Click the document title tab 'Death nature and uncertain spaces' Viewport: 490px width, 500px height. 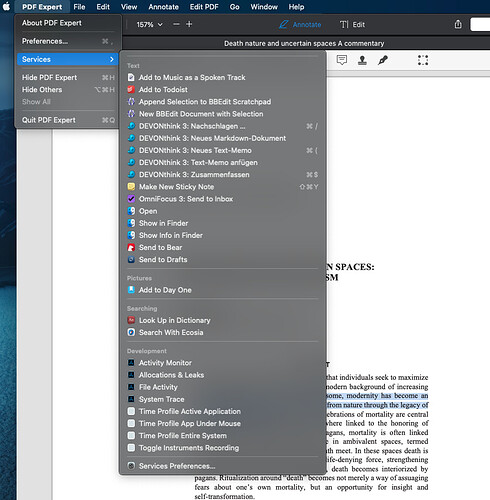304,44
